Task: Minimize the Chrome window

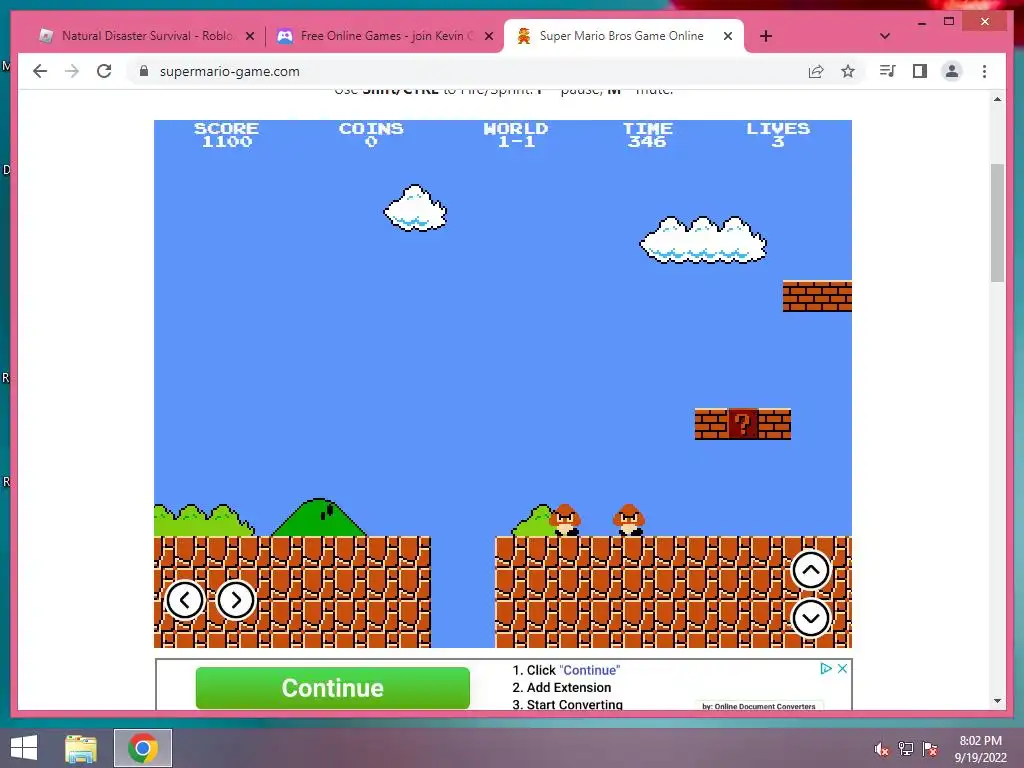Action: coord(921,22)
